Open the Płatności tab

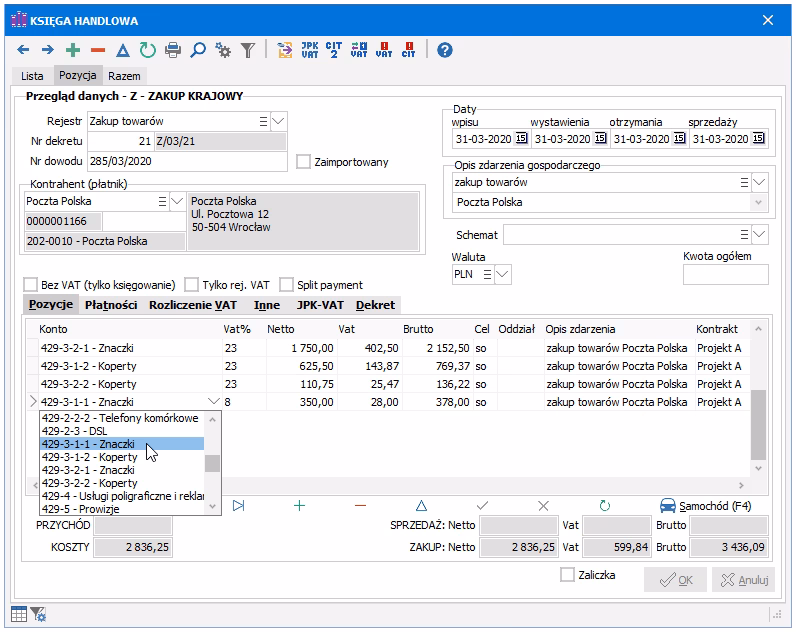pos(110,305)
